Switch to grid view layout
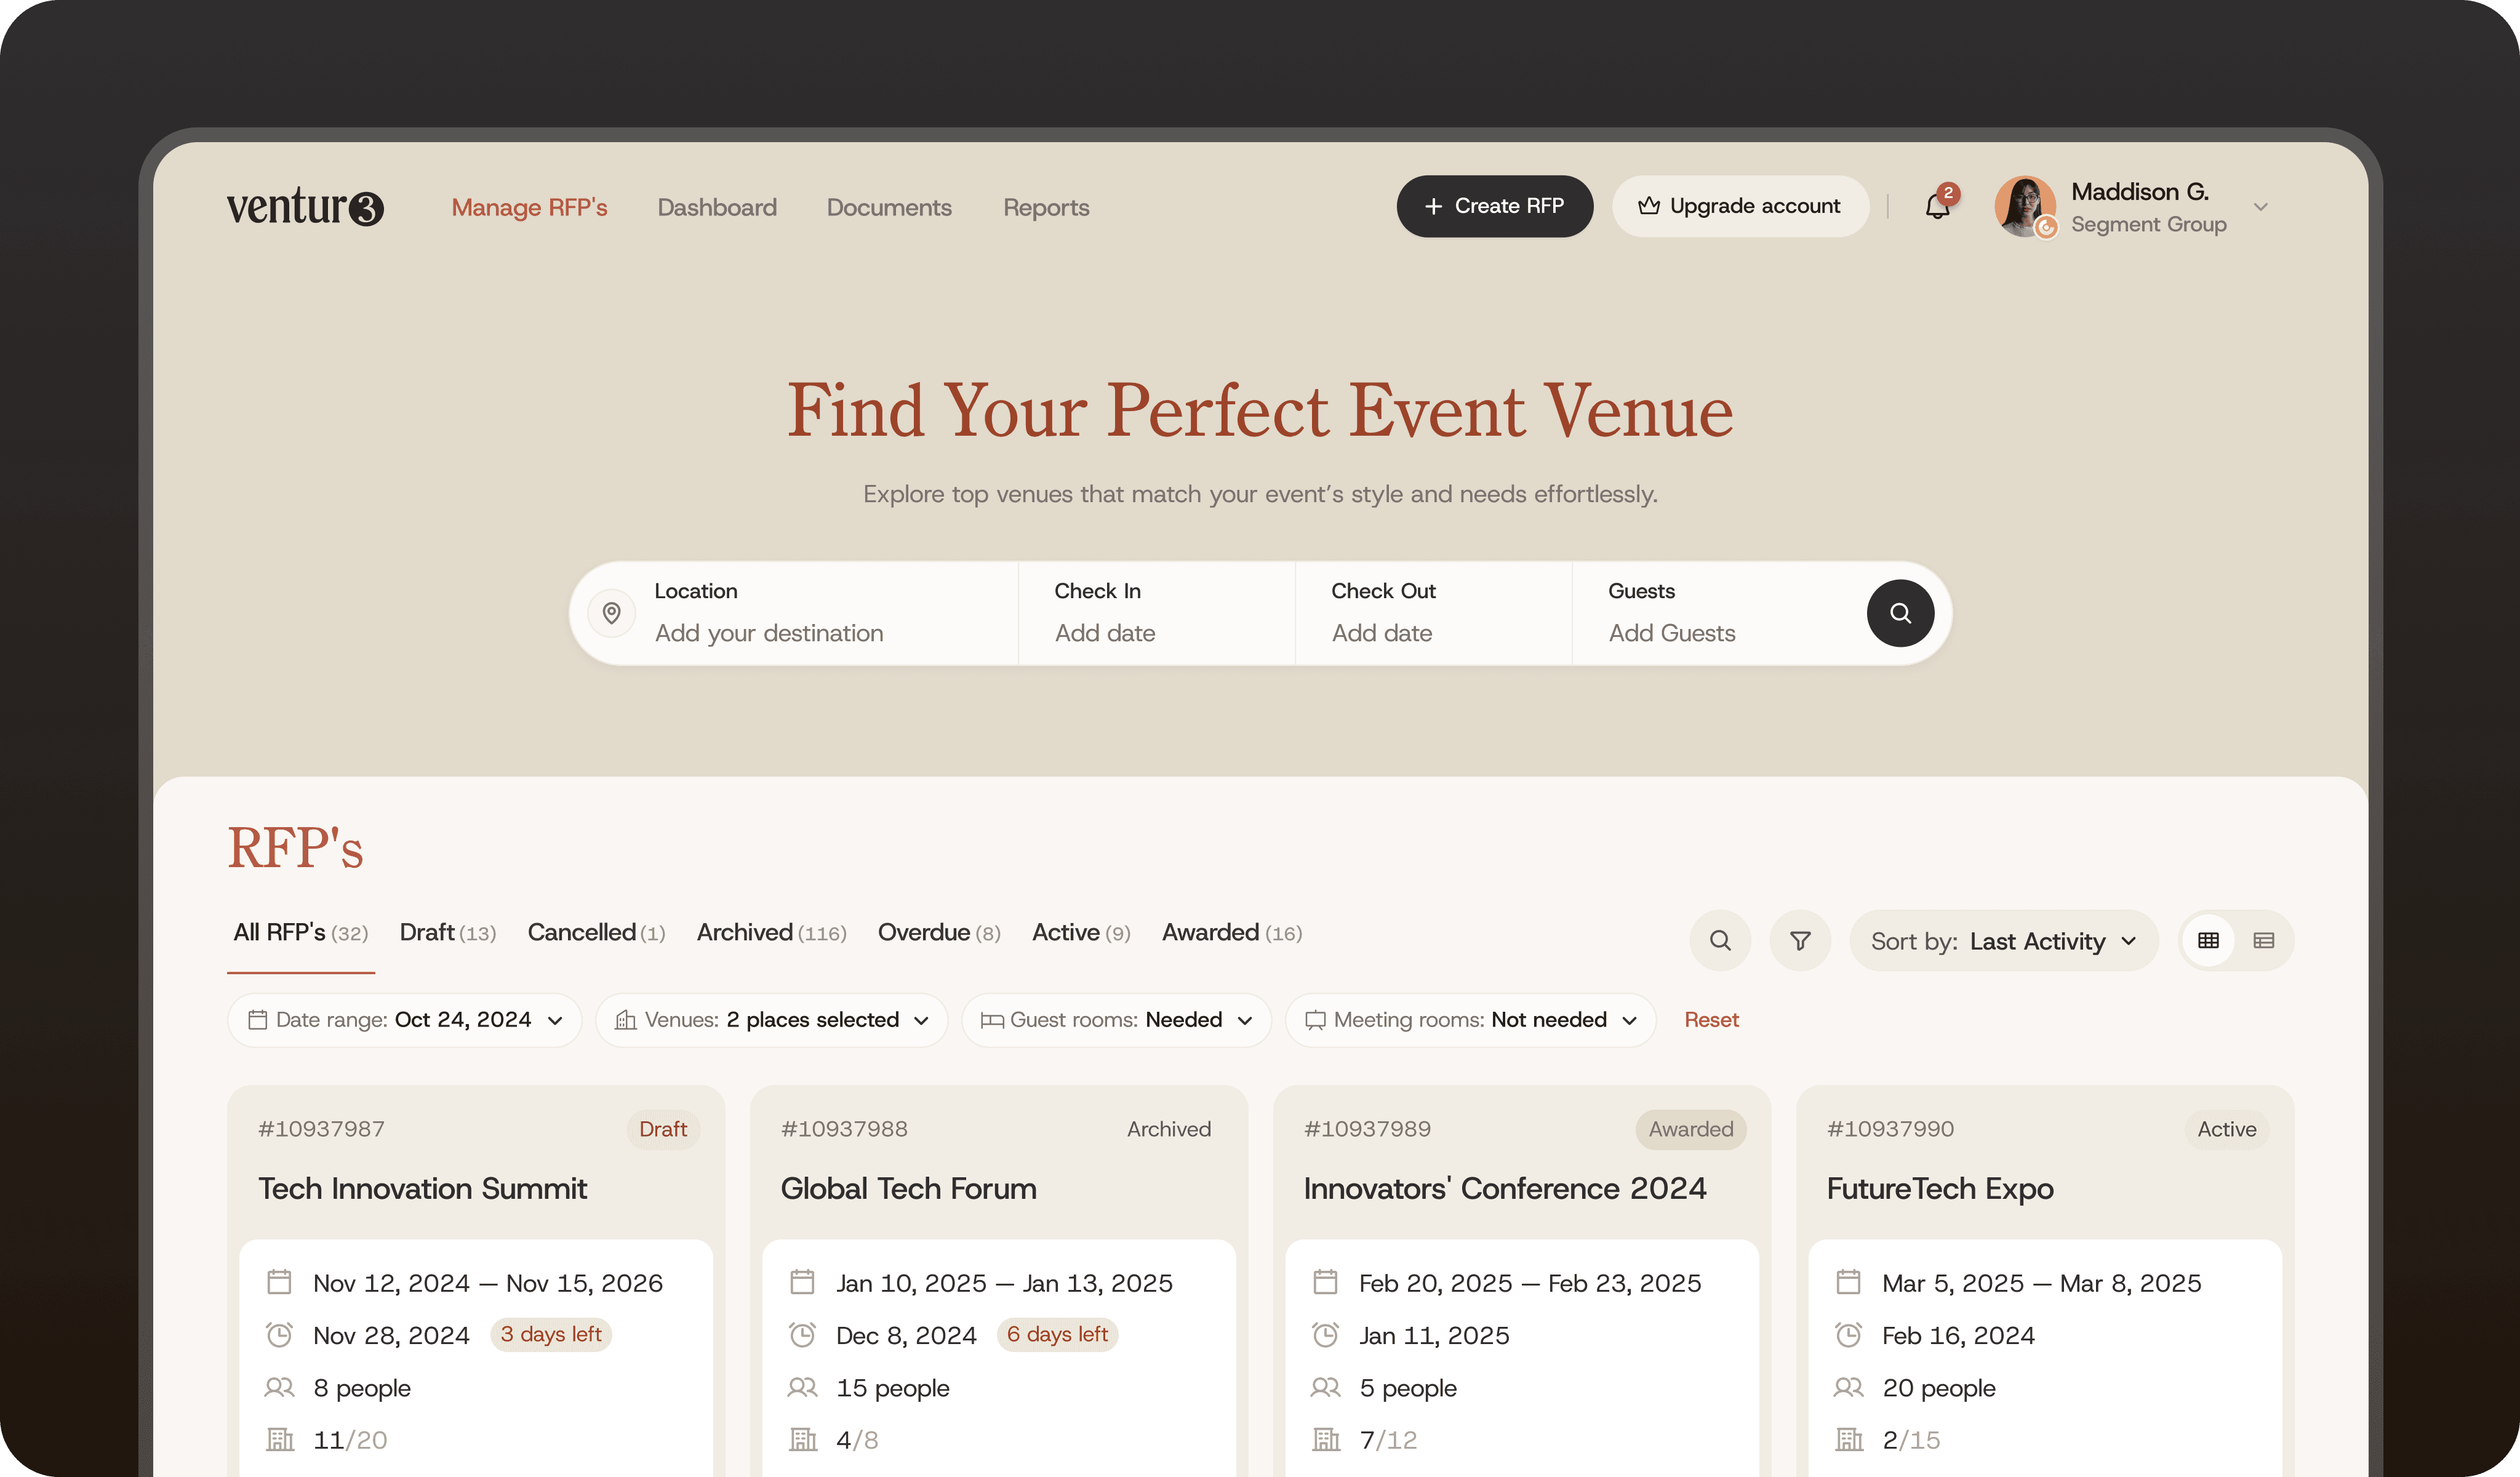This screenshot has width=2520, height=1477. tap(2208, 940)
